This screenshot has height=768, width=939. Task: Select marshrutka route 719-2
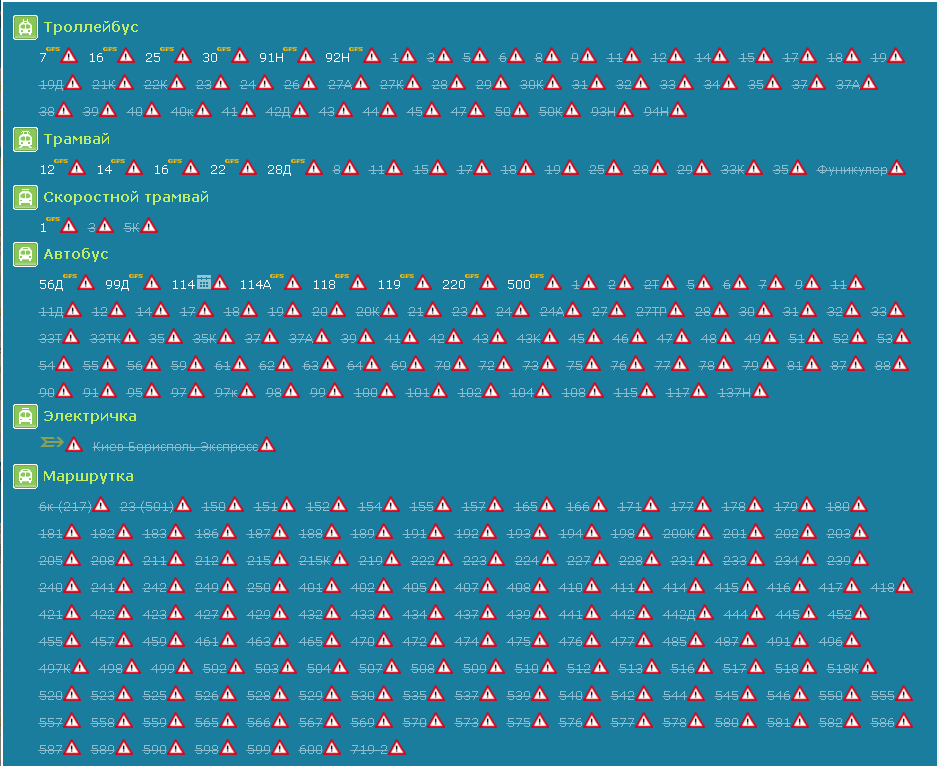(367, 748)
